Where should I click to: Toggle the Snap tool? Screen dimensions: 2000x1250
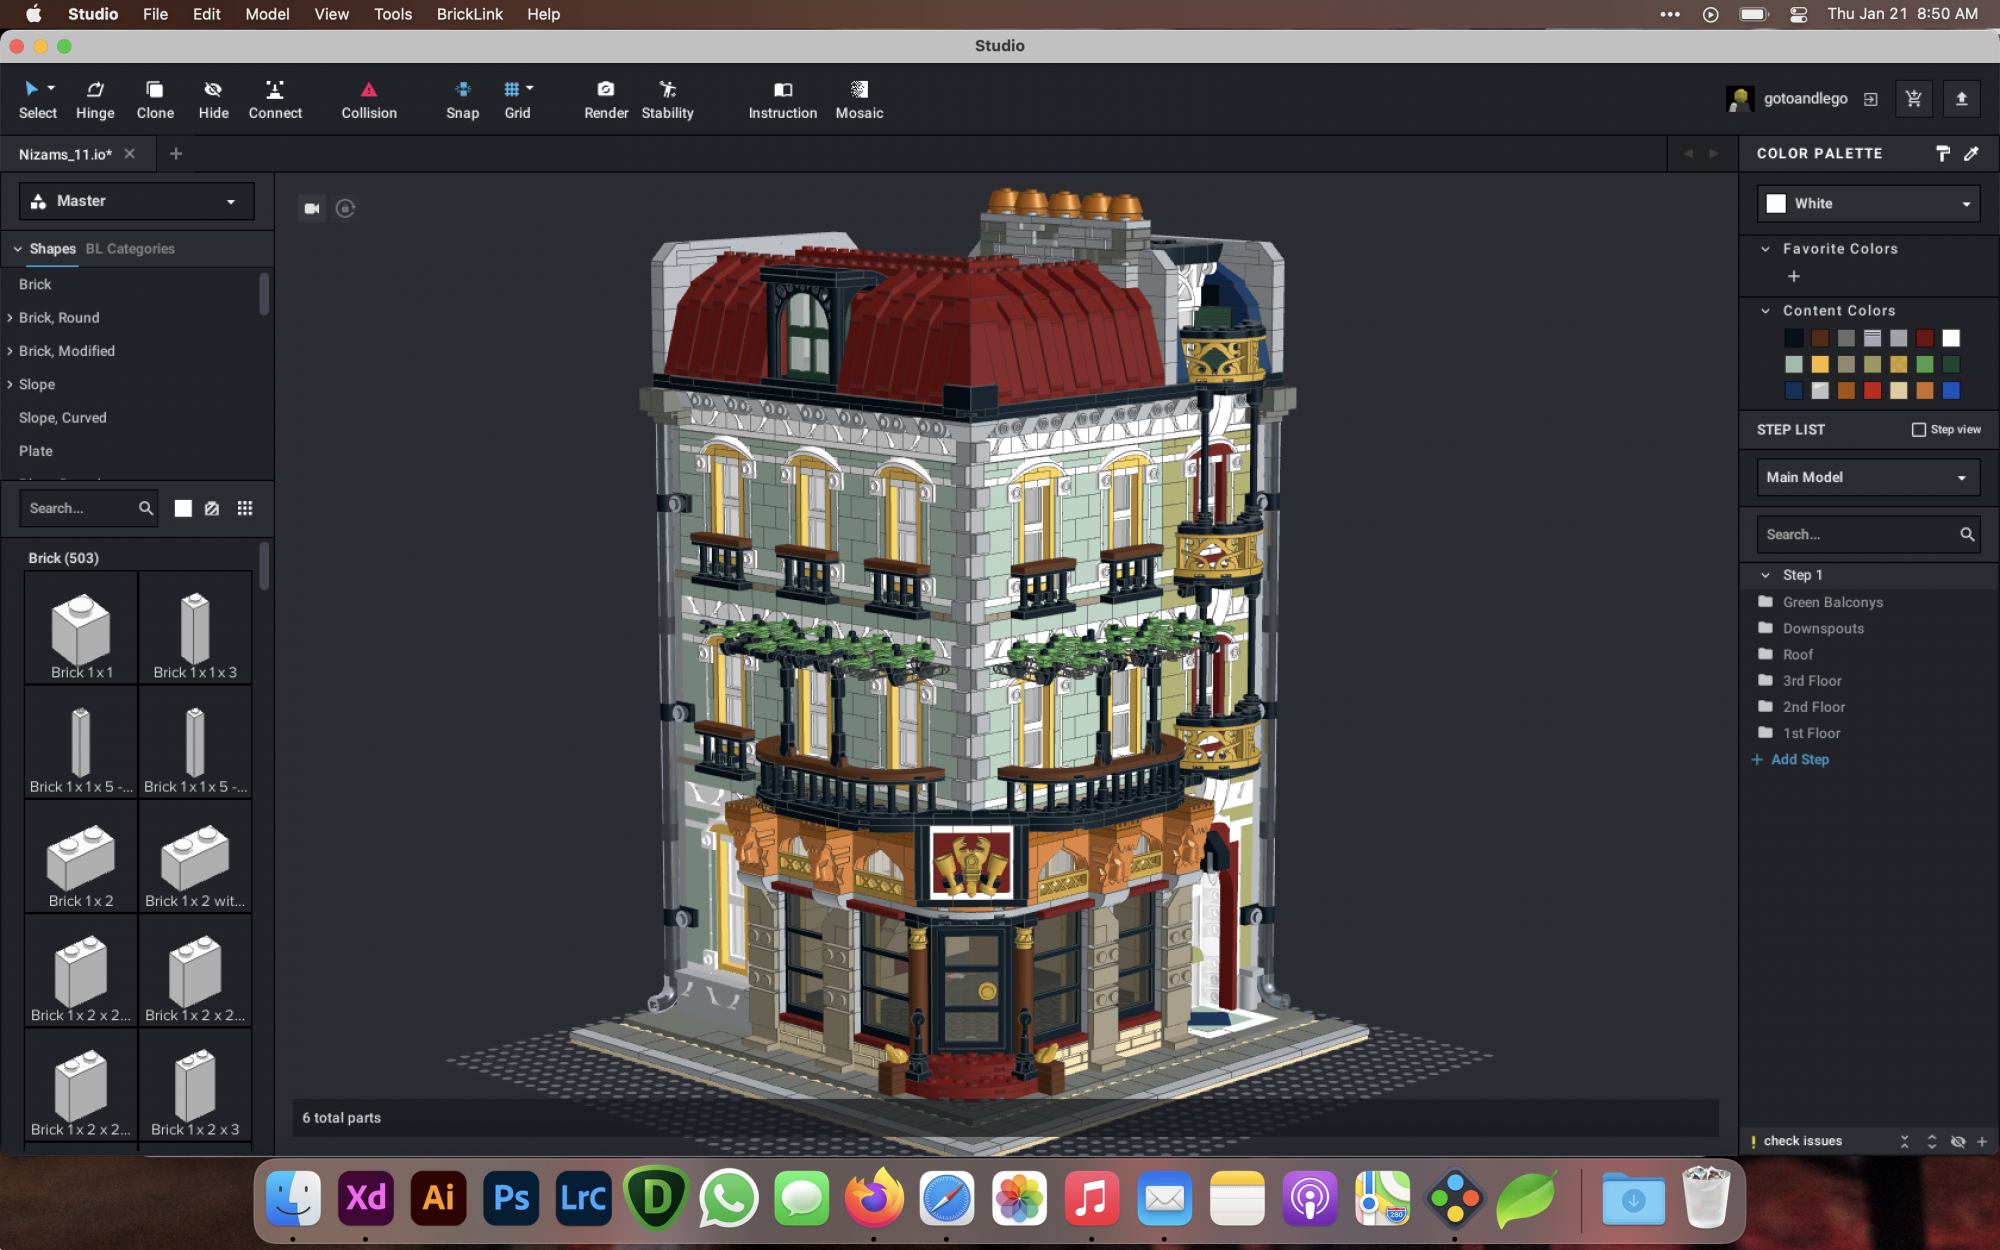[462, 99]
